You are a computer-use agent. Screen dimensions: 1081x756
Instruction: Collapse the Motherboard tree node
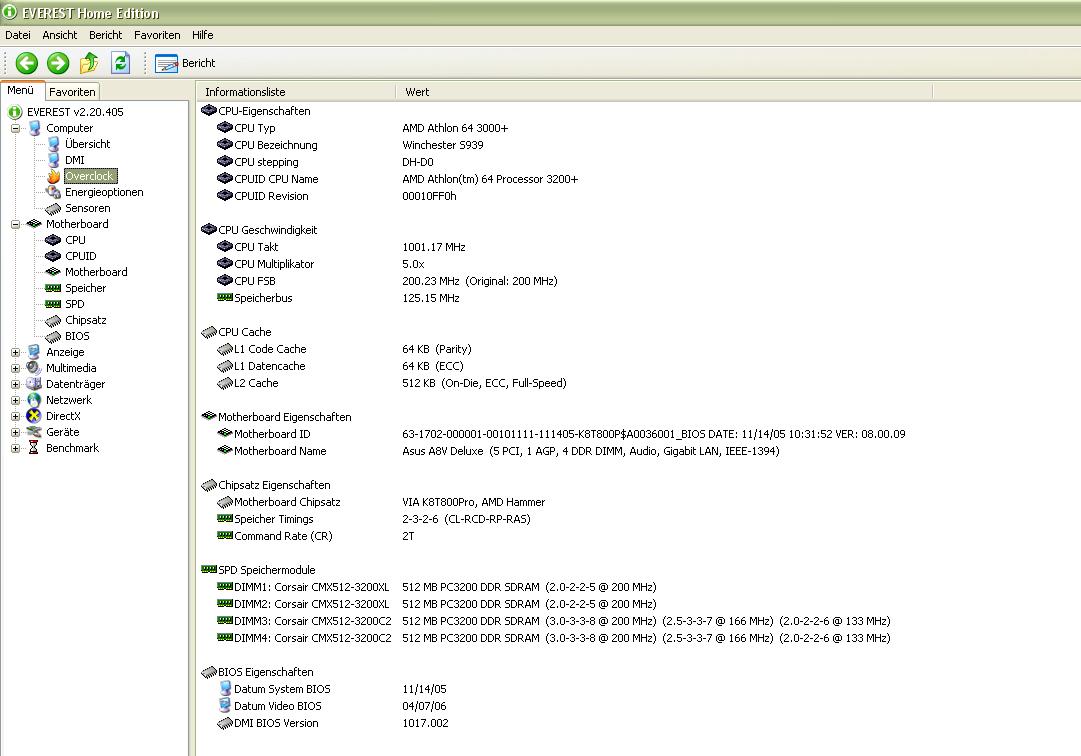click(x=15, y=224)
